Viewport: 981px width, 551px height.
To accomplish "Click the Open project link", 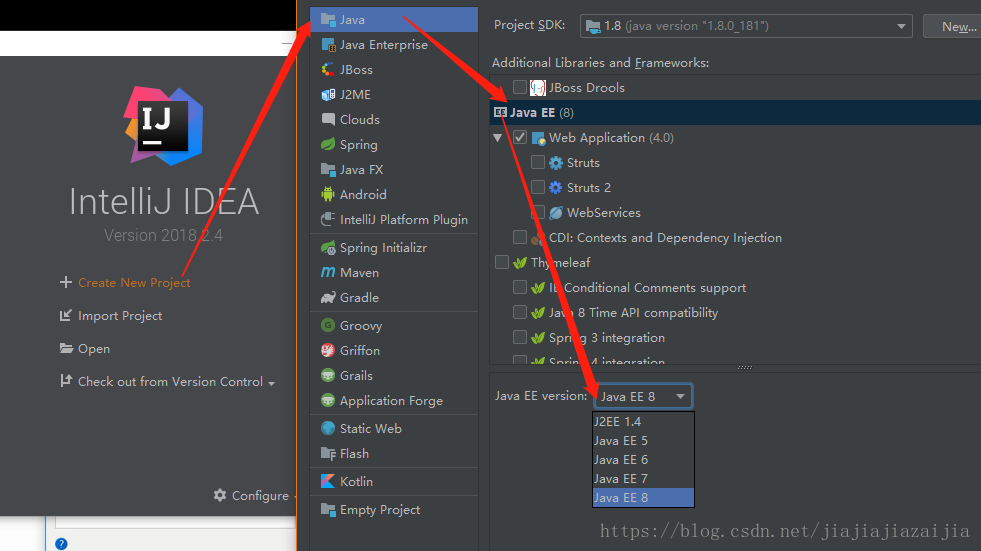I will tap(94, 349).
